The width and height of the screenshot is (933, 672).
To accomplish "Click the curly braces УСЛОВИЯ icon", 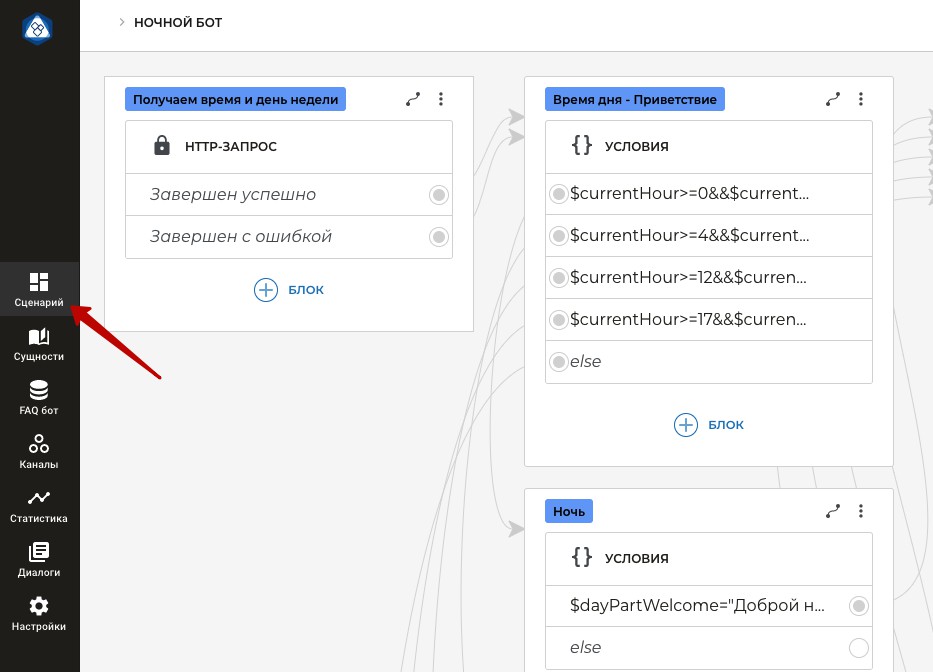I will tap(581, 146).
